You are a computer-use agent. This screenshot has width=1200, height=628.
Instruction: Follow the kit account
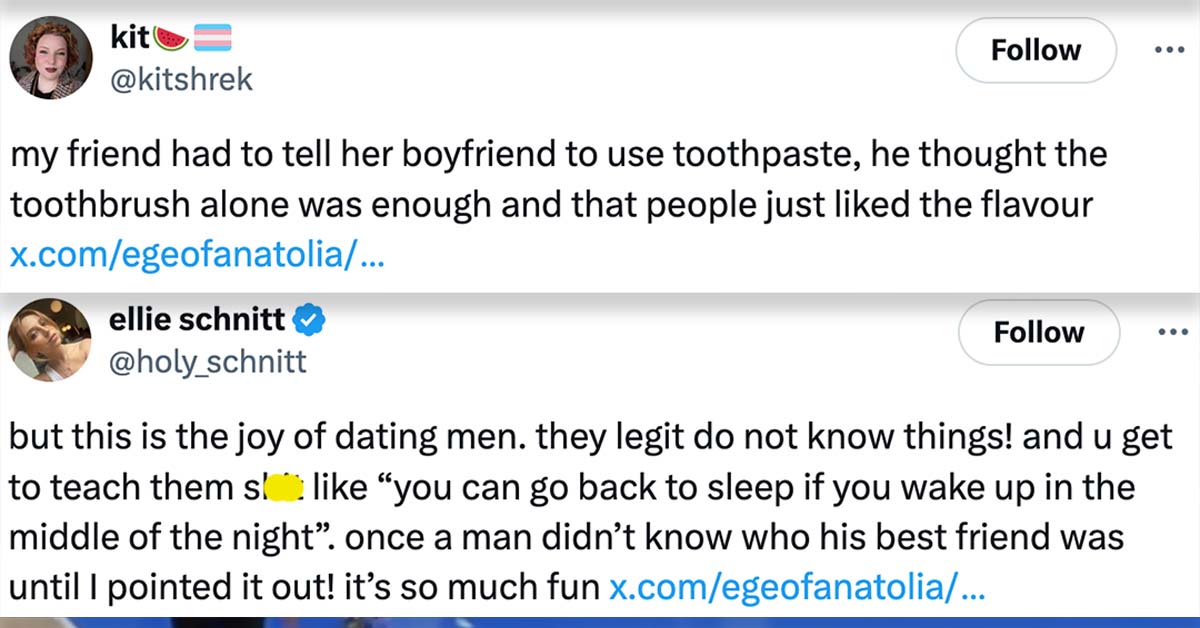coord(1035,50)
